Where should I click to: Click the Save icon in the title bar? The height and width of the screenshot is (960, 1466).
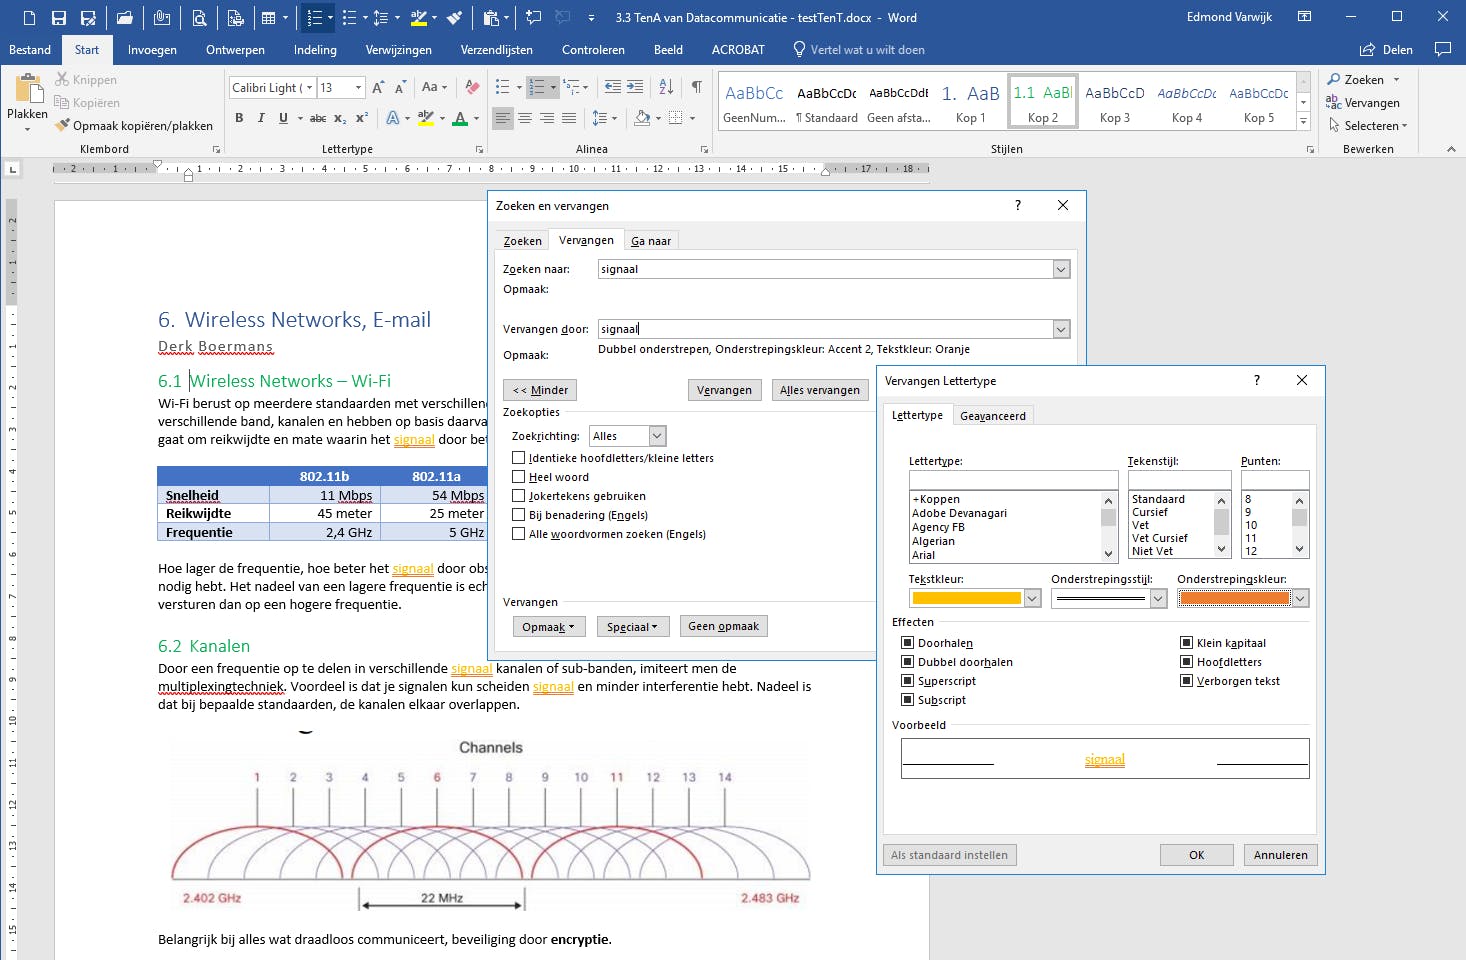coord(59,17)
